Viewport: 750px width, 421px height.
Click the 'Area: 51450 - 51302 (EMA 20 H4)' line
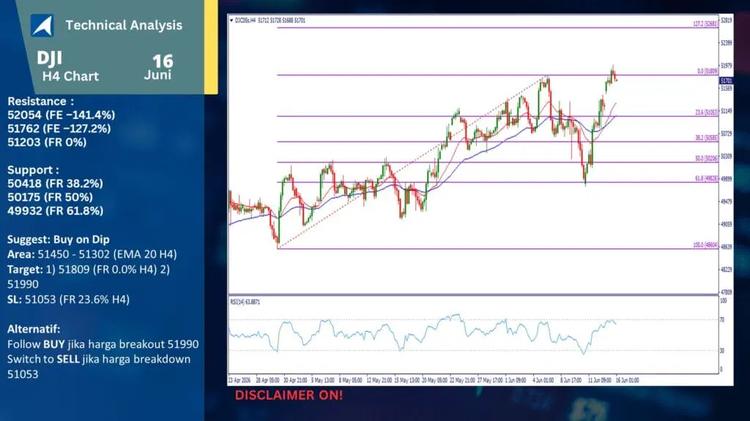click(x=92, y=254)
